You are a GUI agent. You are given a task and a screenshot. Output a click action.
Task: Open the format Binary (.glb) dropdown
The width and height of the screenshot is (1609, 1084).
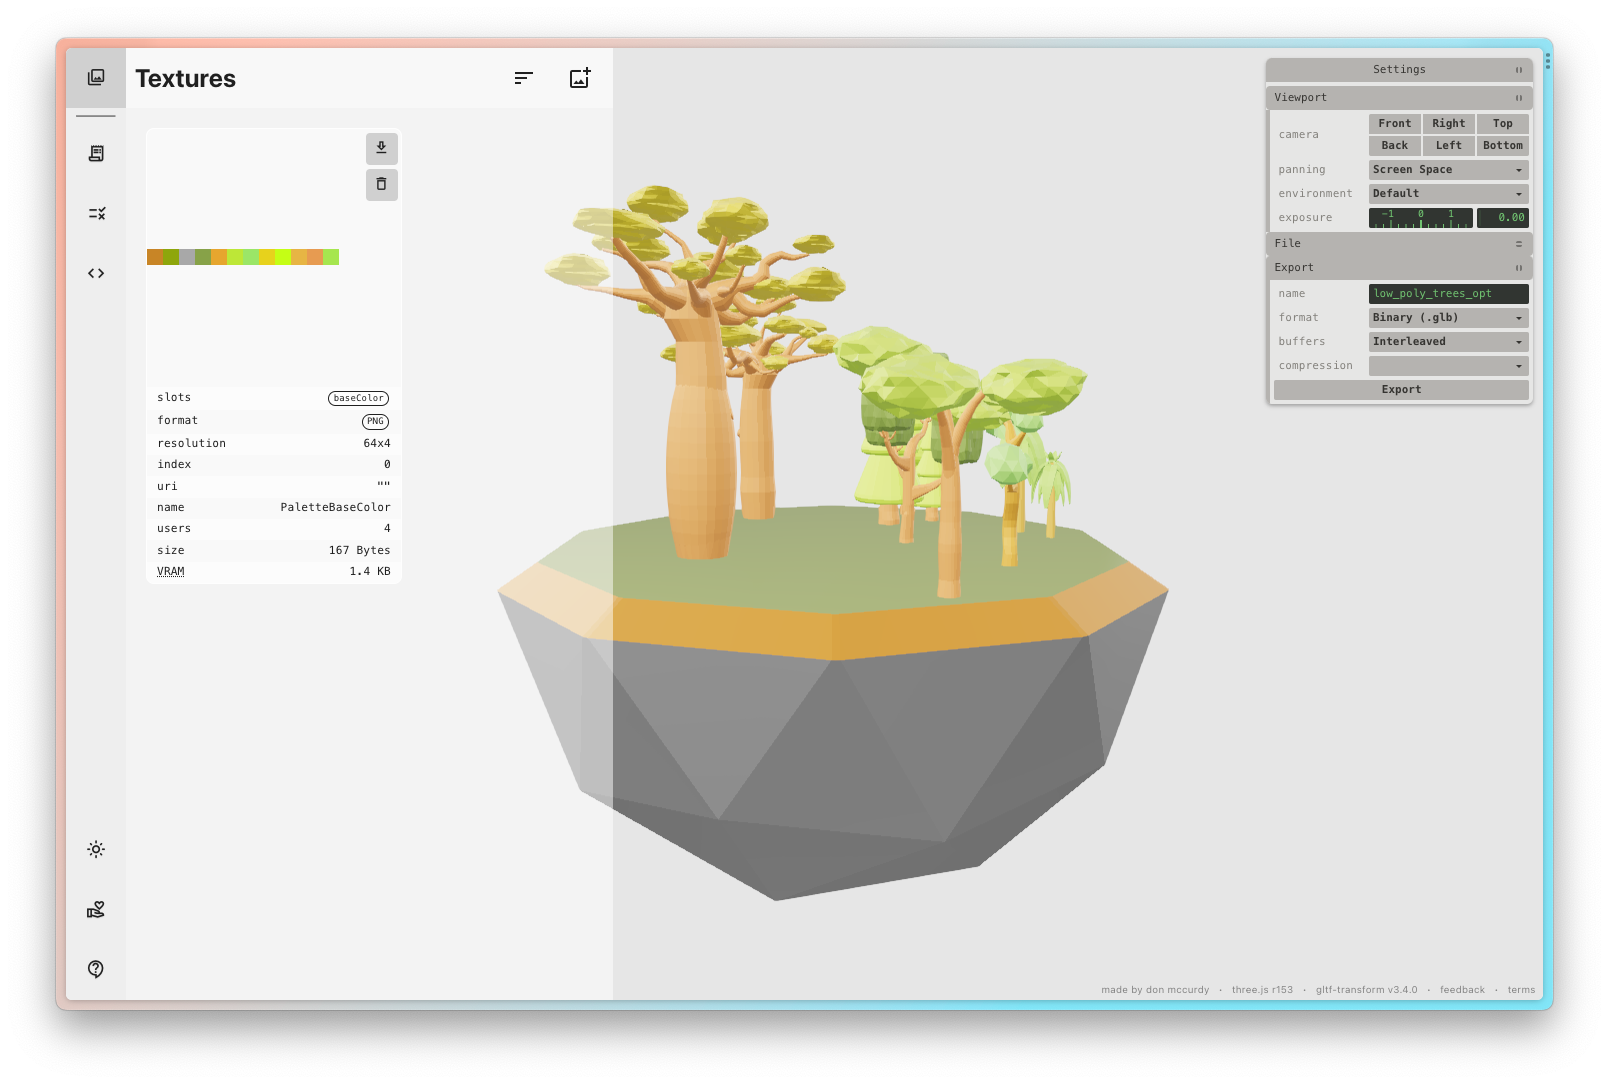(x=1447, y=318)
